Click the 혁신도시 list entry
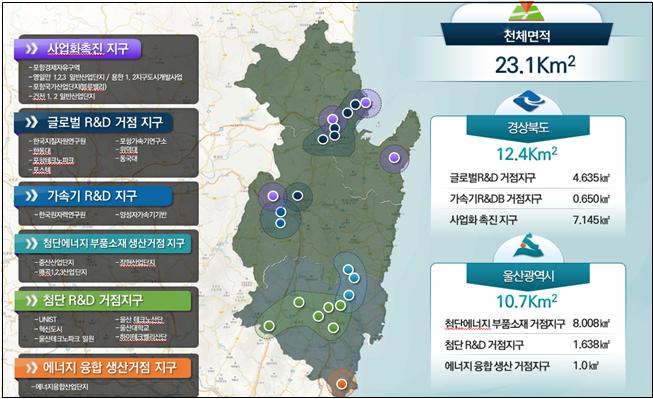The height and width of the screenshot is (399, 653). click(x=50, y=329)
